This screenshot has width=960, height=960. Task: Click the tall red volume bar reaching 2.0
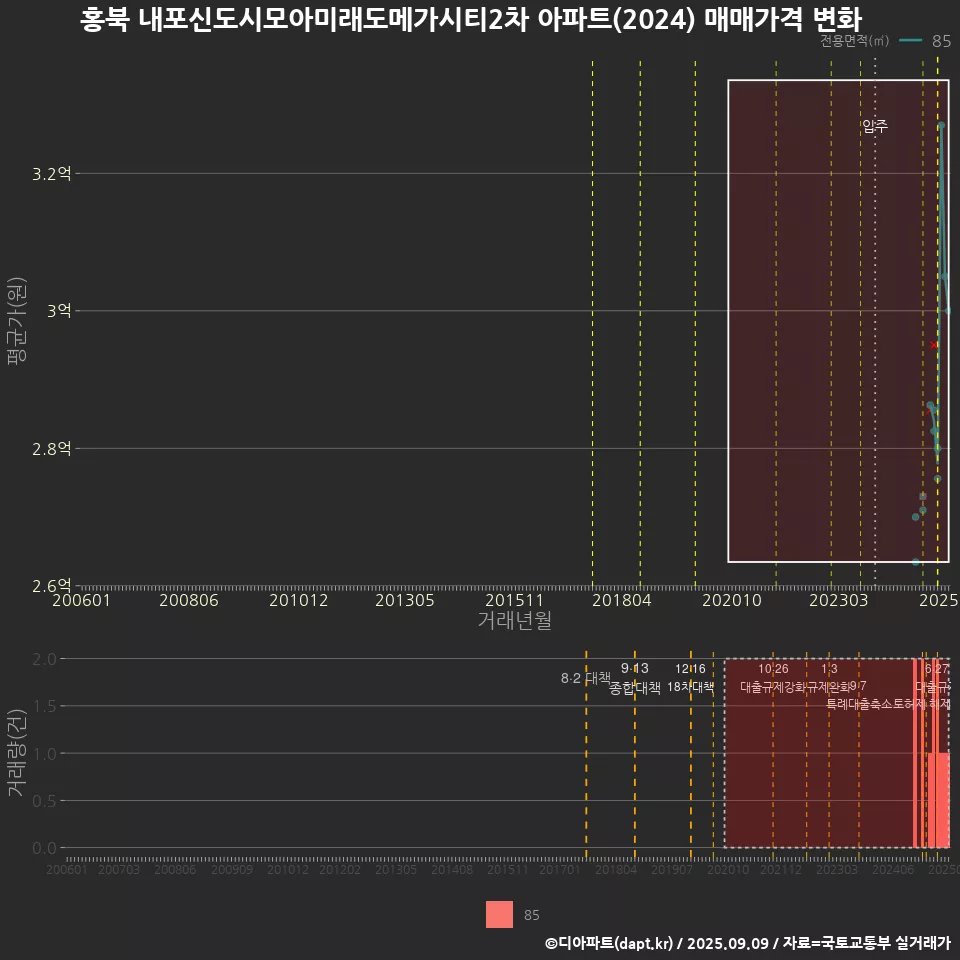click(915, 753)
